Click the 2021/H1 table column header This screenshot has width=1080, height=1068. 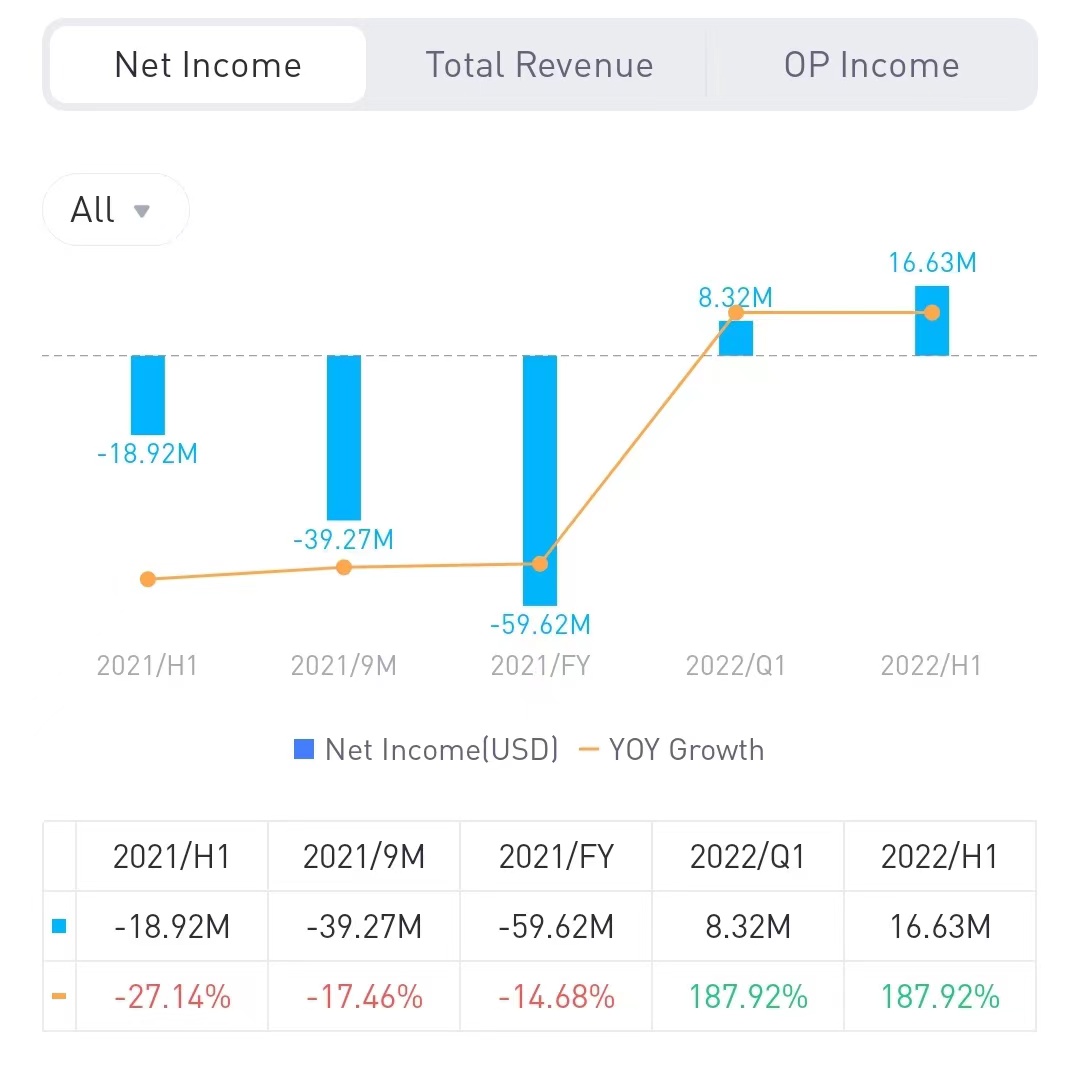tap(172, 857)
